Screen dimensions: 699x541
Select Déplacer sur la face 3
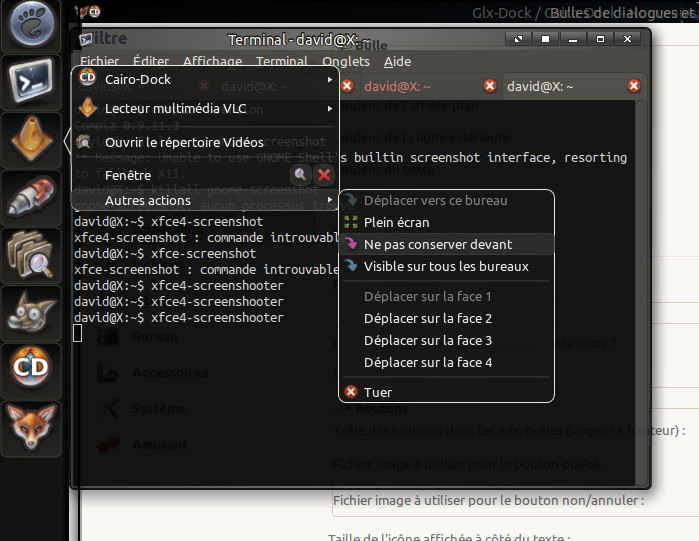(446, 340)
